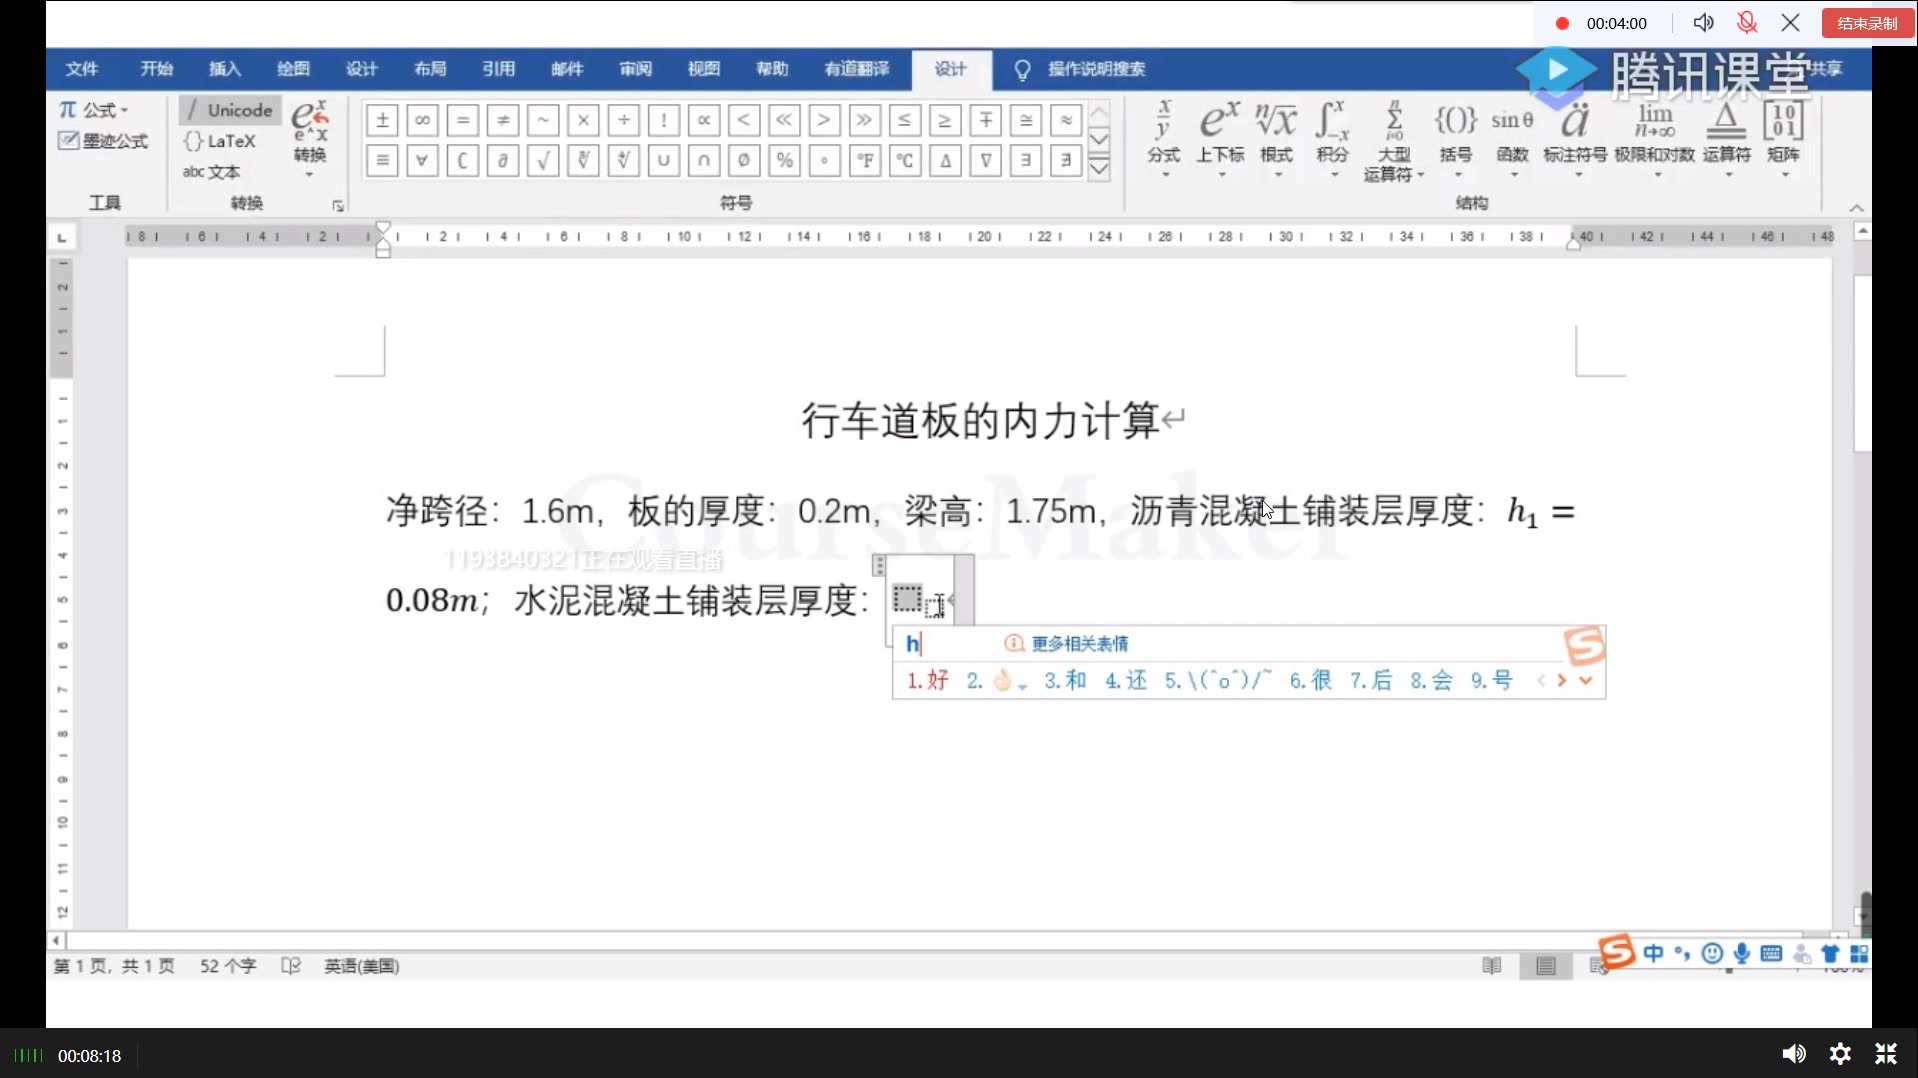
Task: Insert the percent symbol
Action: point(784,160)
